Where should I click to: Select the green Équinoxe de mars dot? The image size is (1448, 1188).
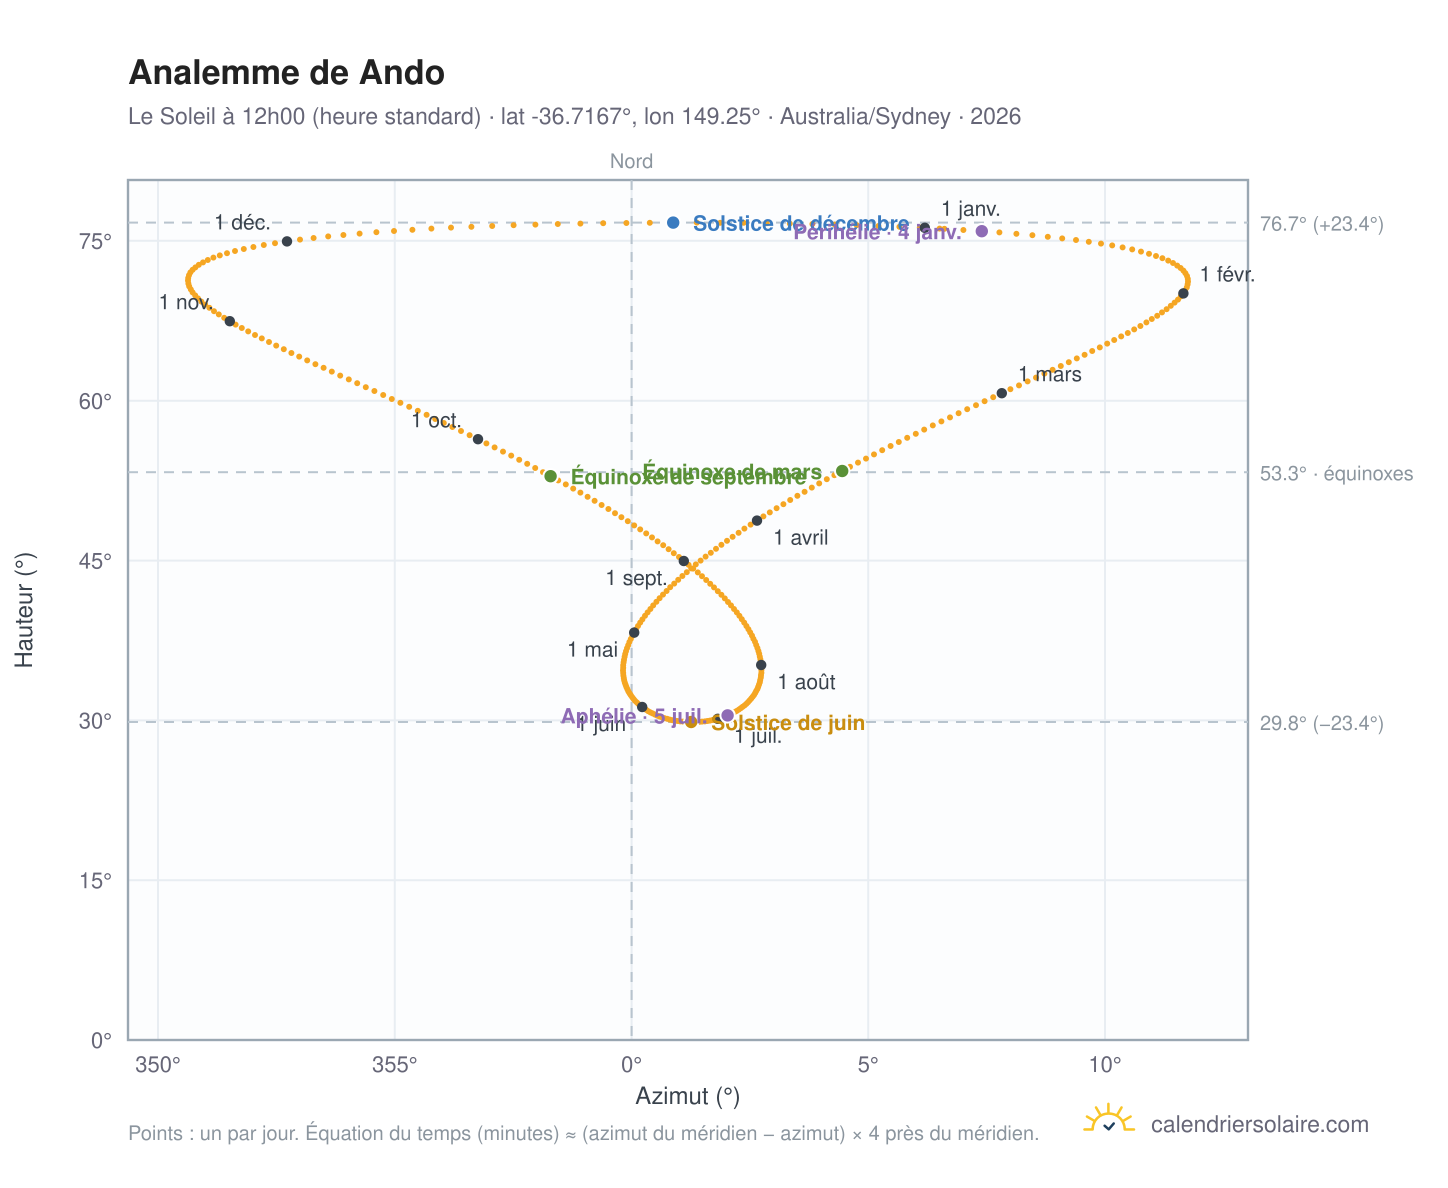click(842, 471)
